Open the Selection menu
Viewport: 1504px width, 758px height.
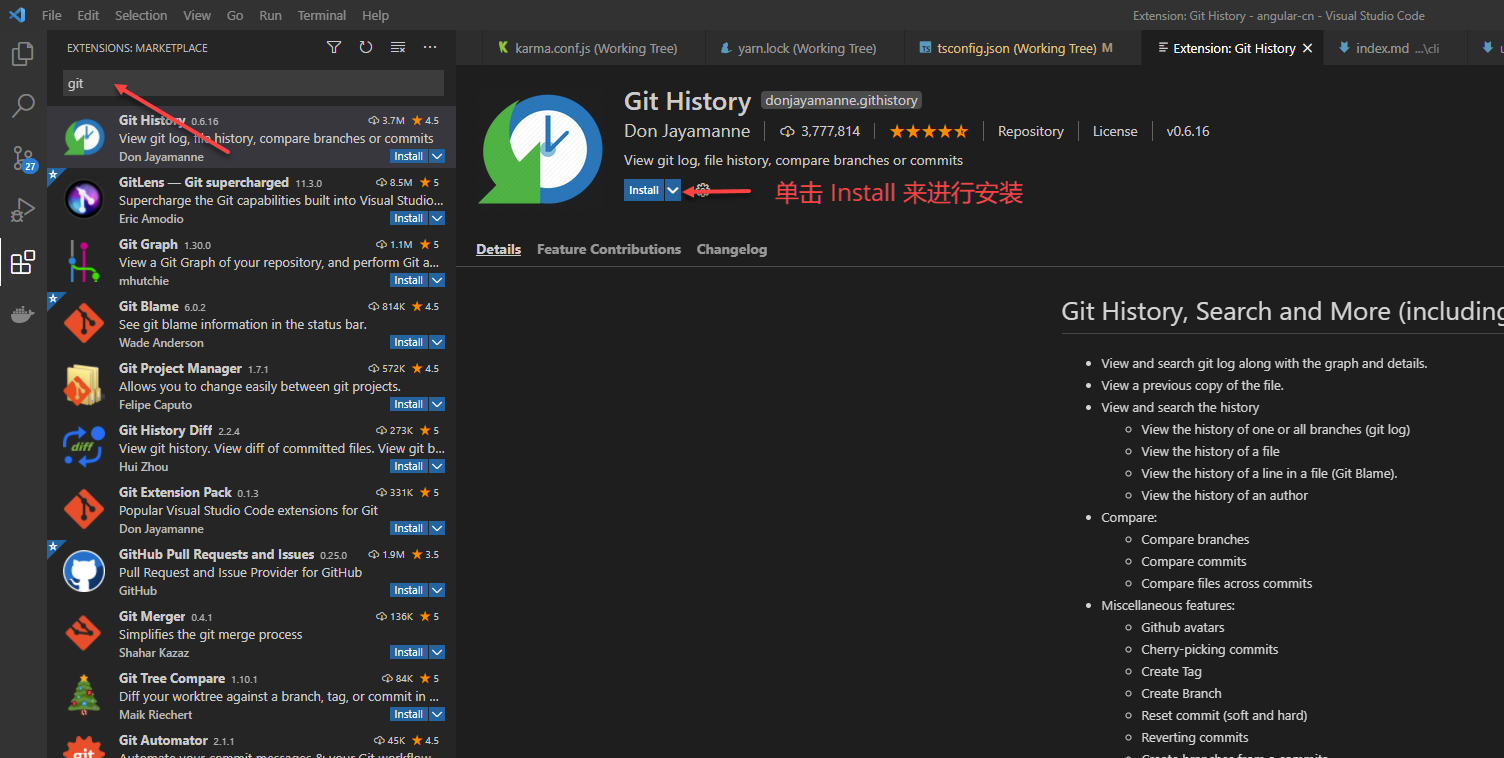tap(141, 16)
